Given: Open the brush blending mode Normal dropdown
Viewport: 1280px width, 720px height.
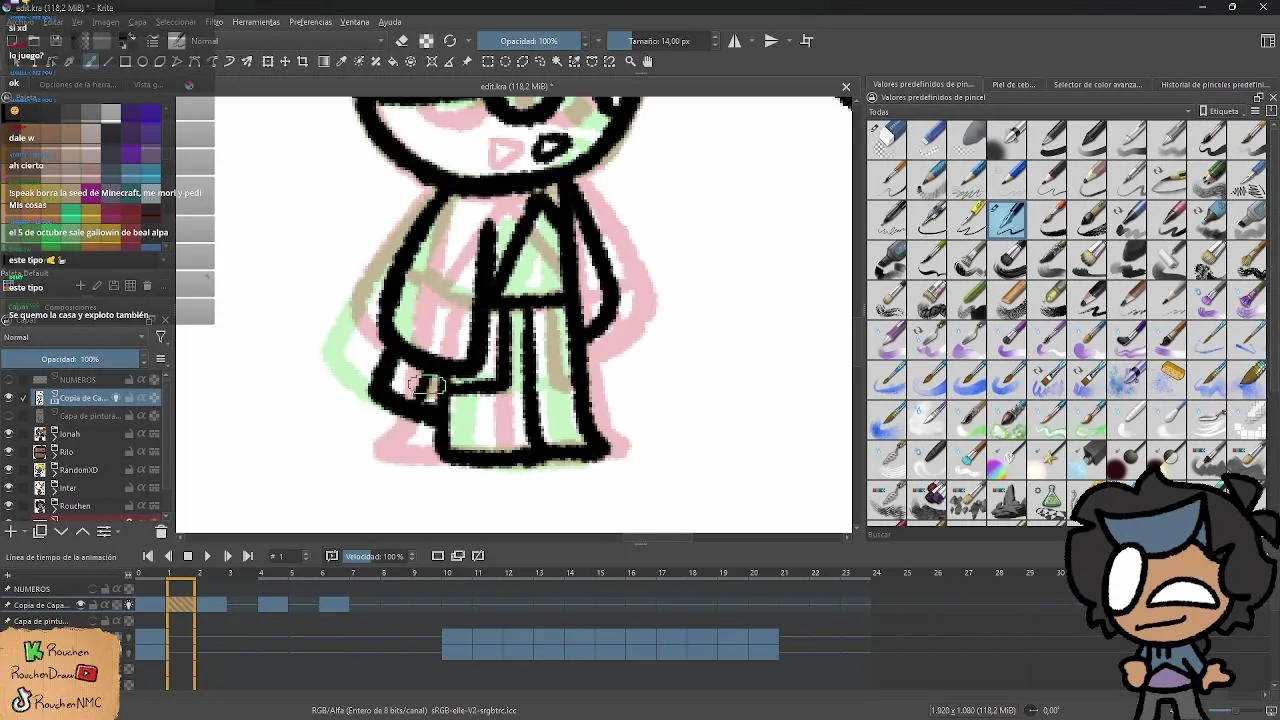Looking at the screenshot, I should pyautogui.click(x=287, y=41).
